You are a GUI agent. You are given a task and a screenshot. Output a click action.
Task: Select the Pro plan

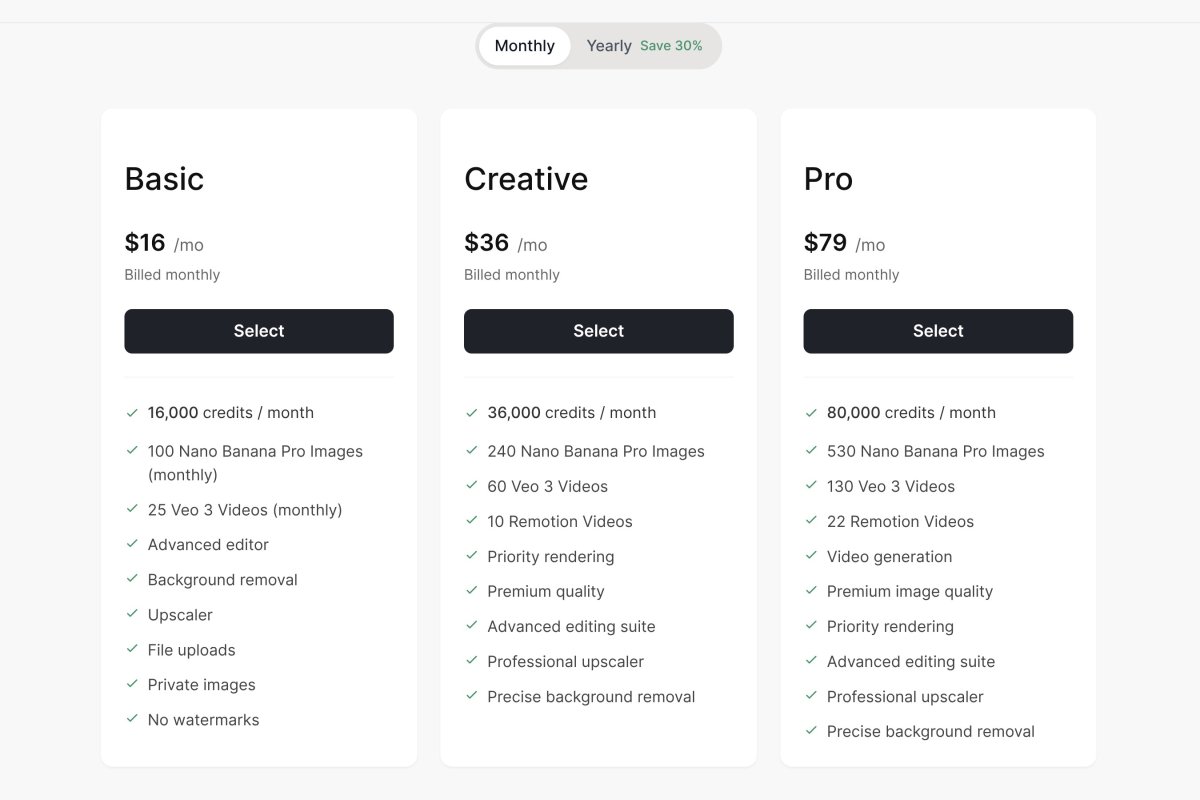click(938, 331)
